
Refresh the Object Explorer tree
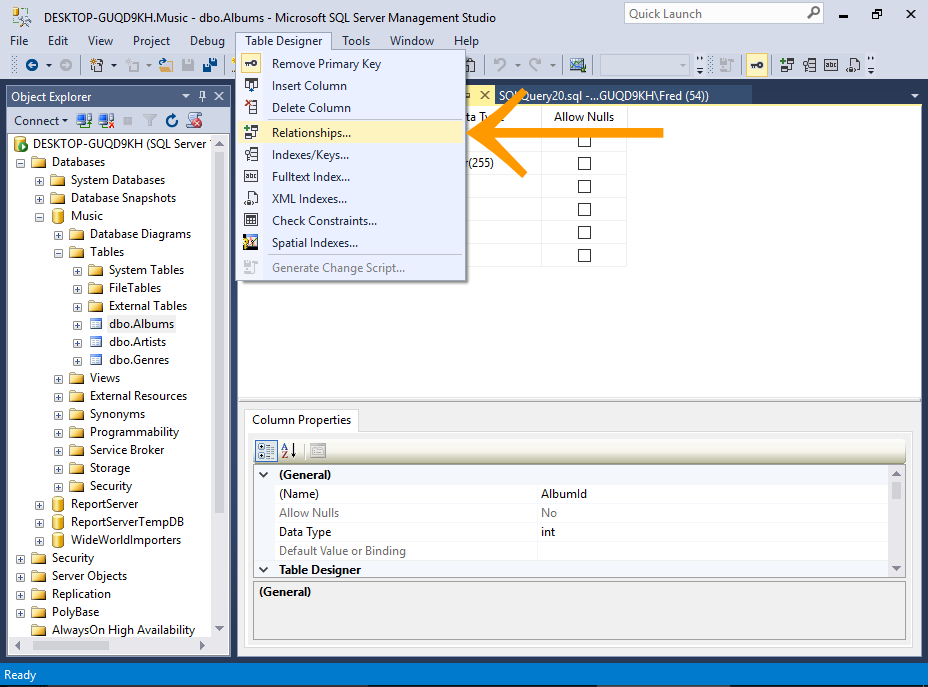click(x=172, y=120)
